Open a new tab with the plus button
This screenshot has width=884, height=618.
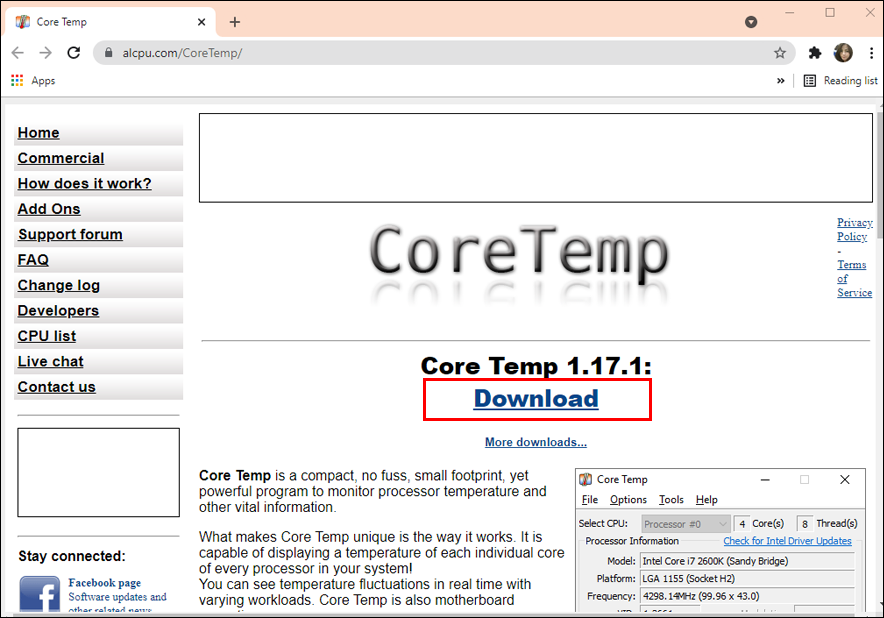235,22
